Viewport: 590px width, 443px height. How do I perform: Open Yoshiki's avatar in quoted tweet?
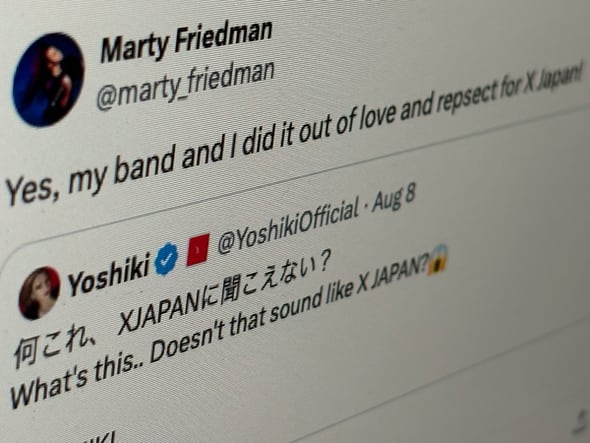click(40, 293)
